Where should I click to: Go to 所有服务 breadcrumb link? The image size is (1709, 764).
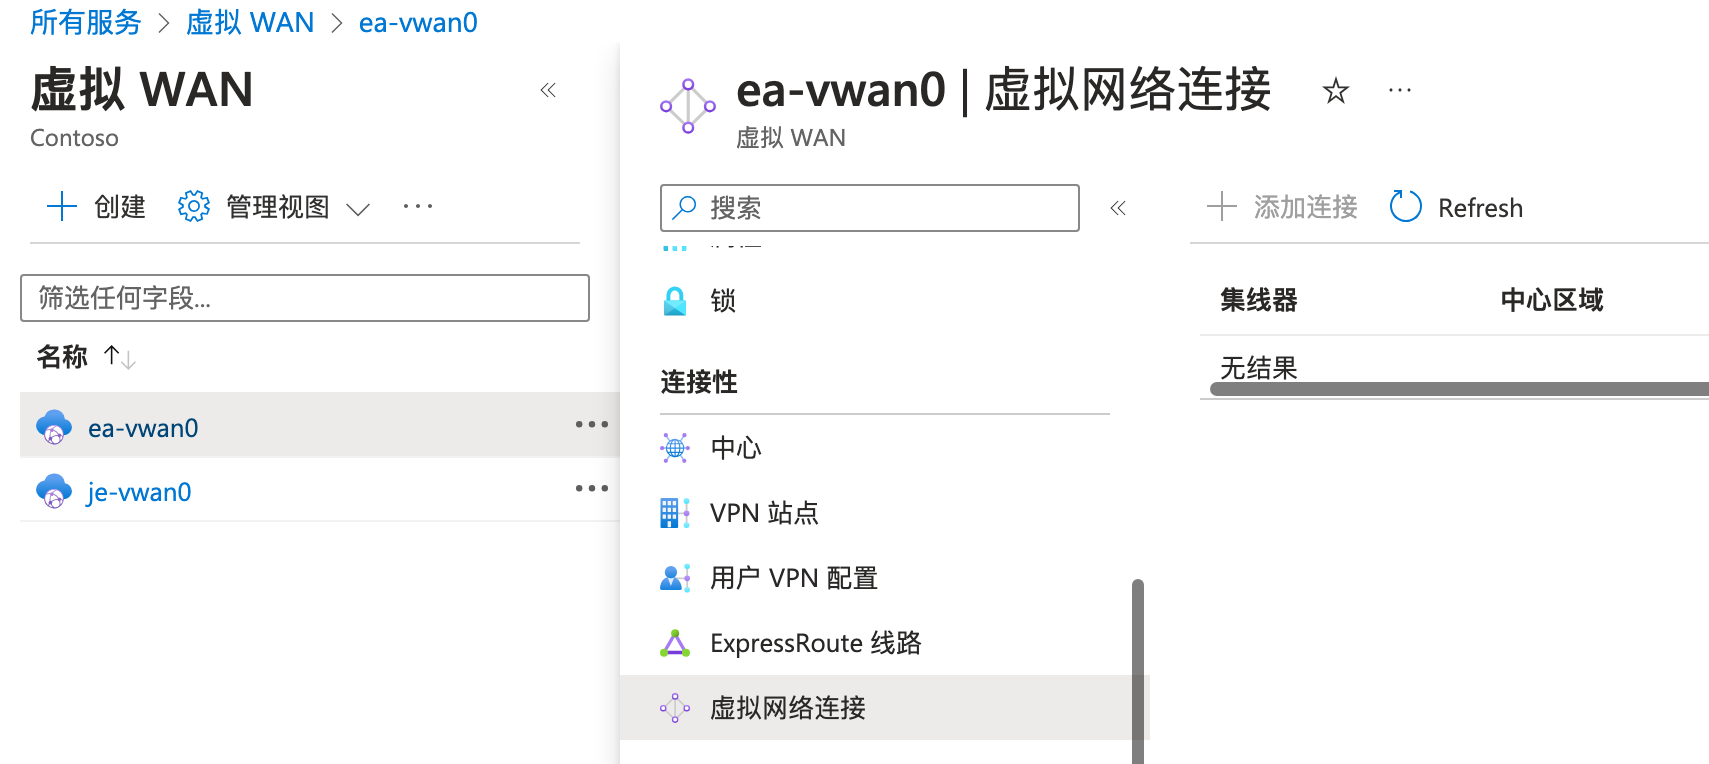coord(85,22)
